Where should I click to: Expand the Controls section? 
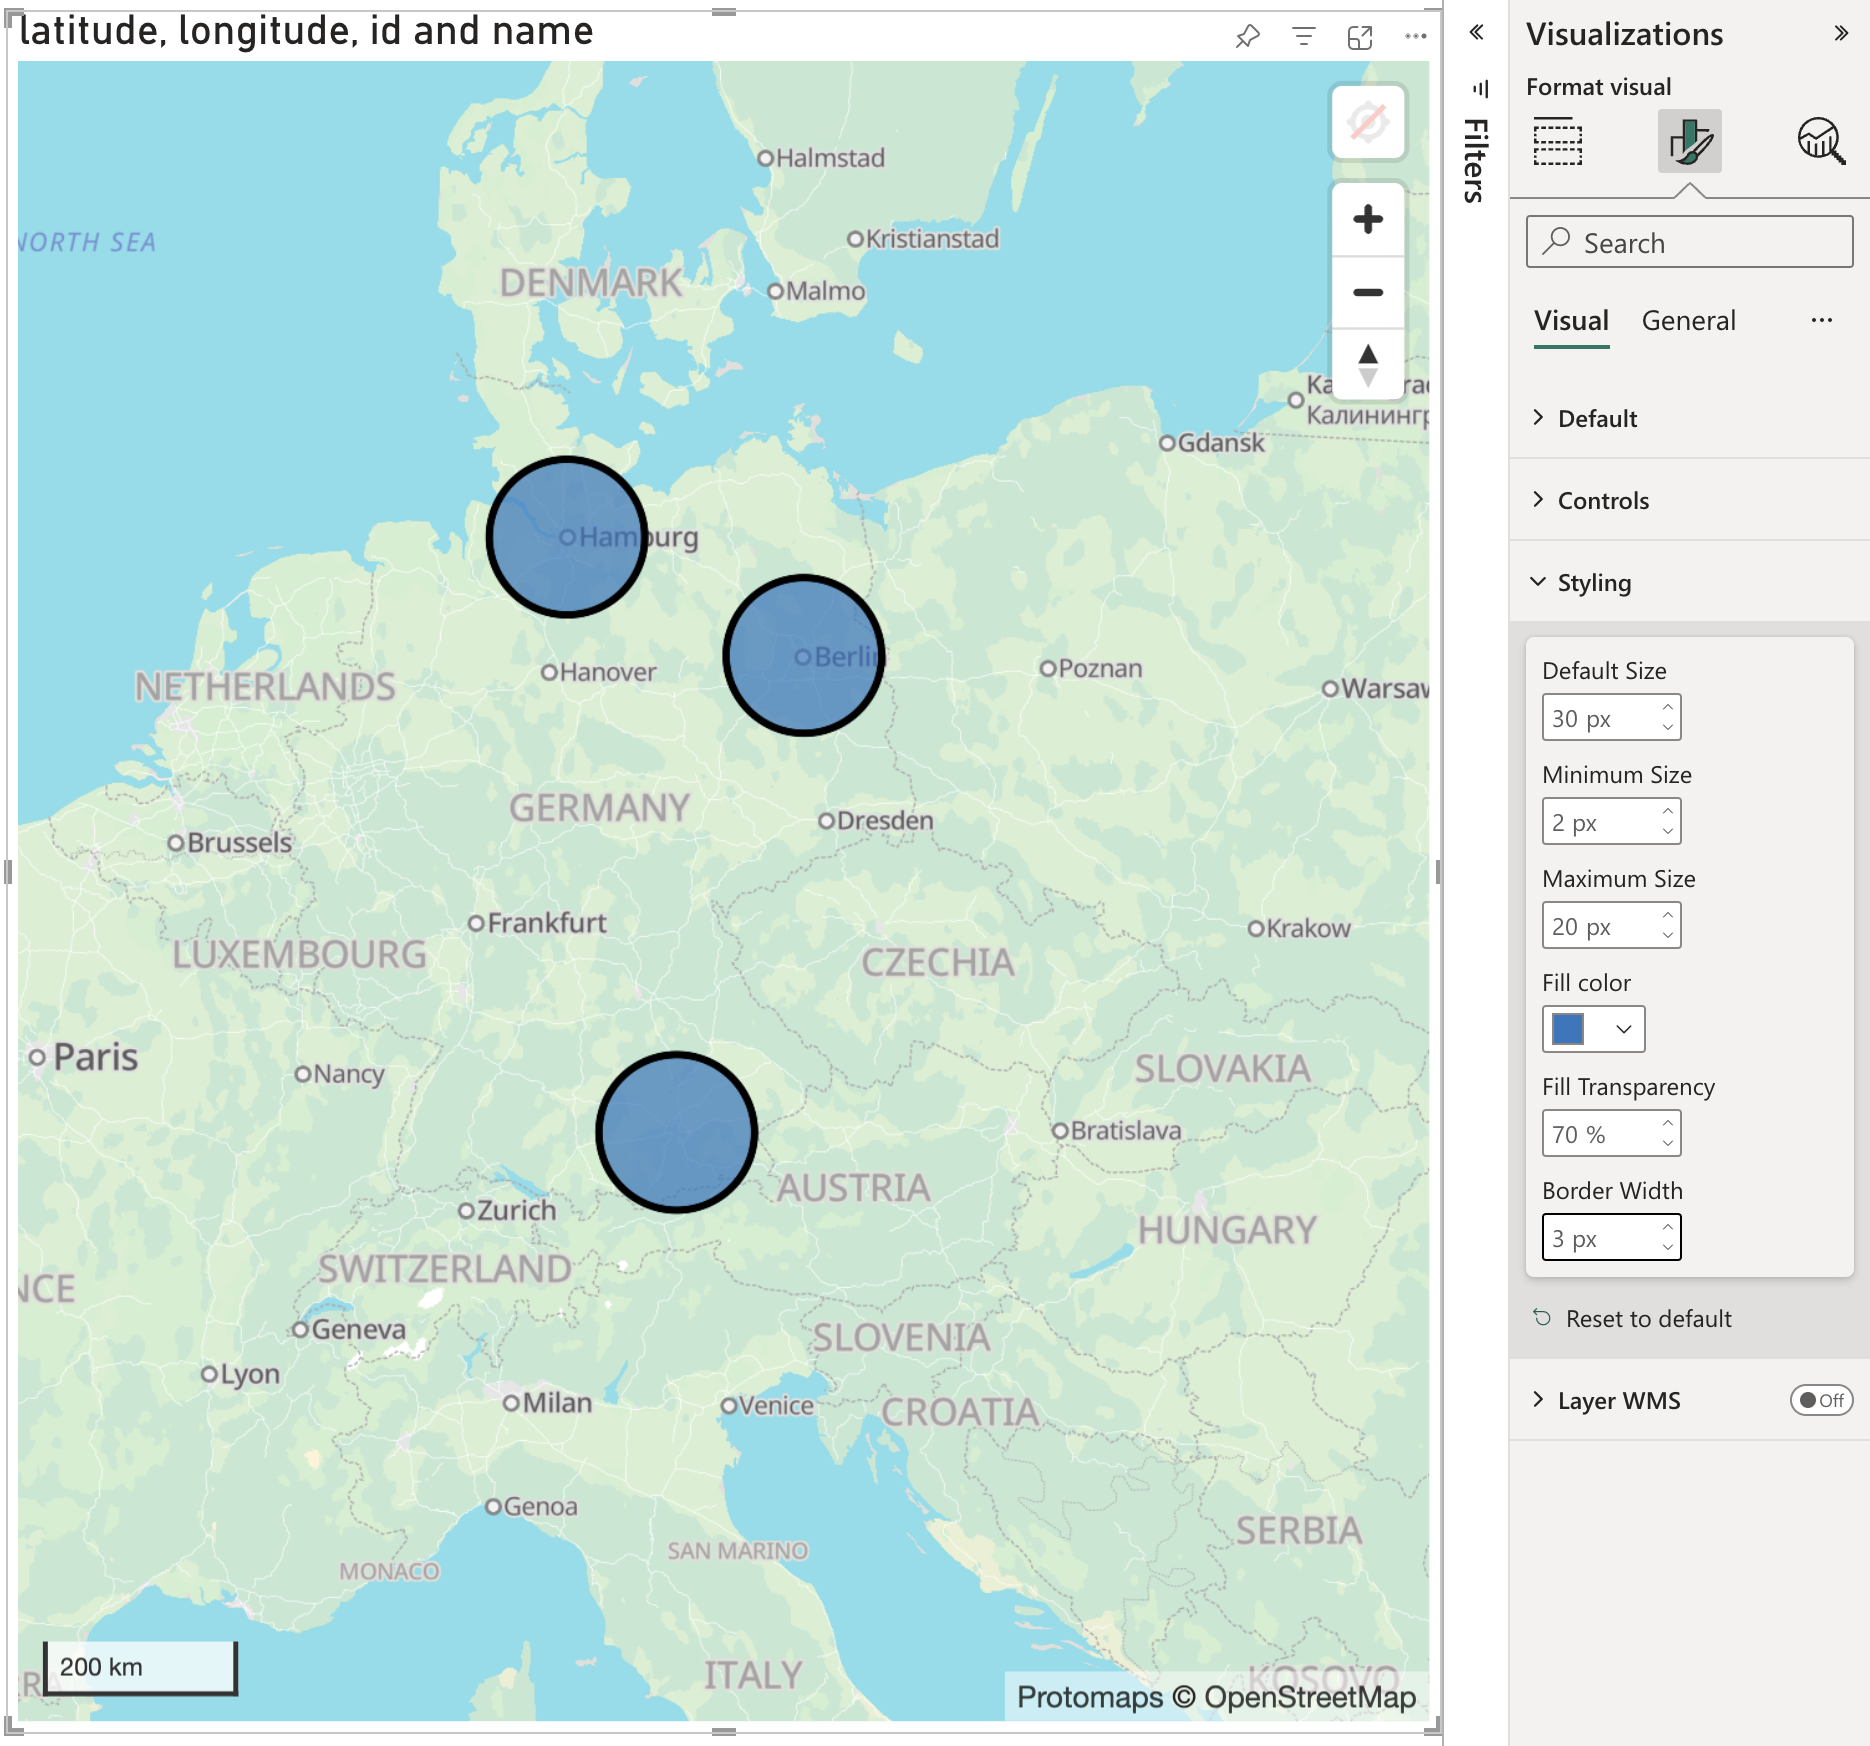point(1603,500)
